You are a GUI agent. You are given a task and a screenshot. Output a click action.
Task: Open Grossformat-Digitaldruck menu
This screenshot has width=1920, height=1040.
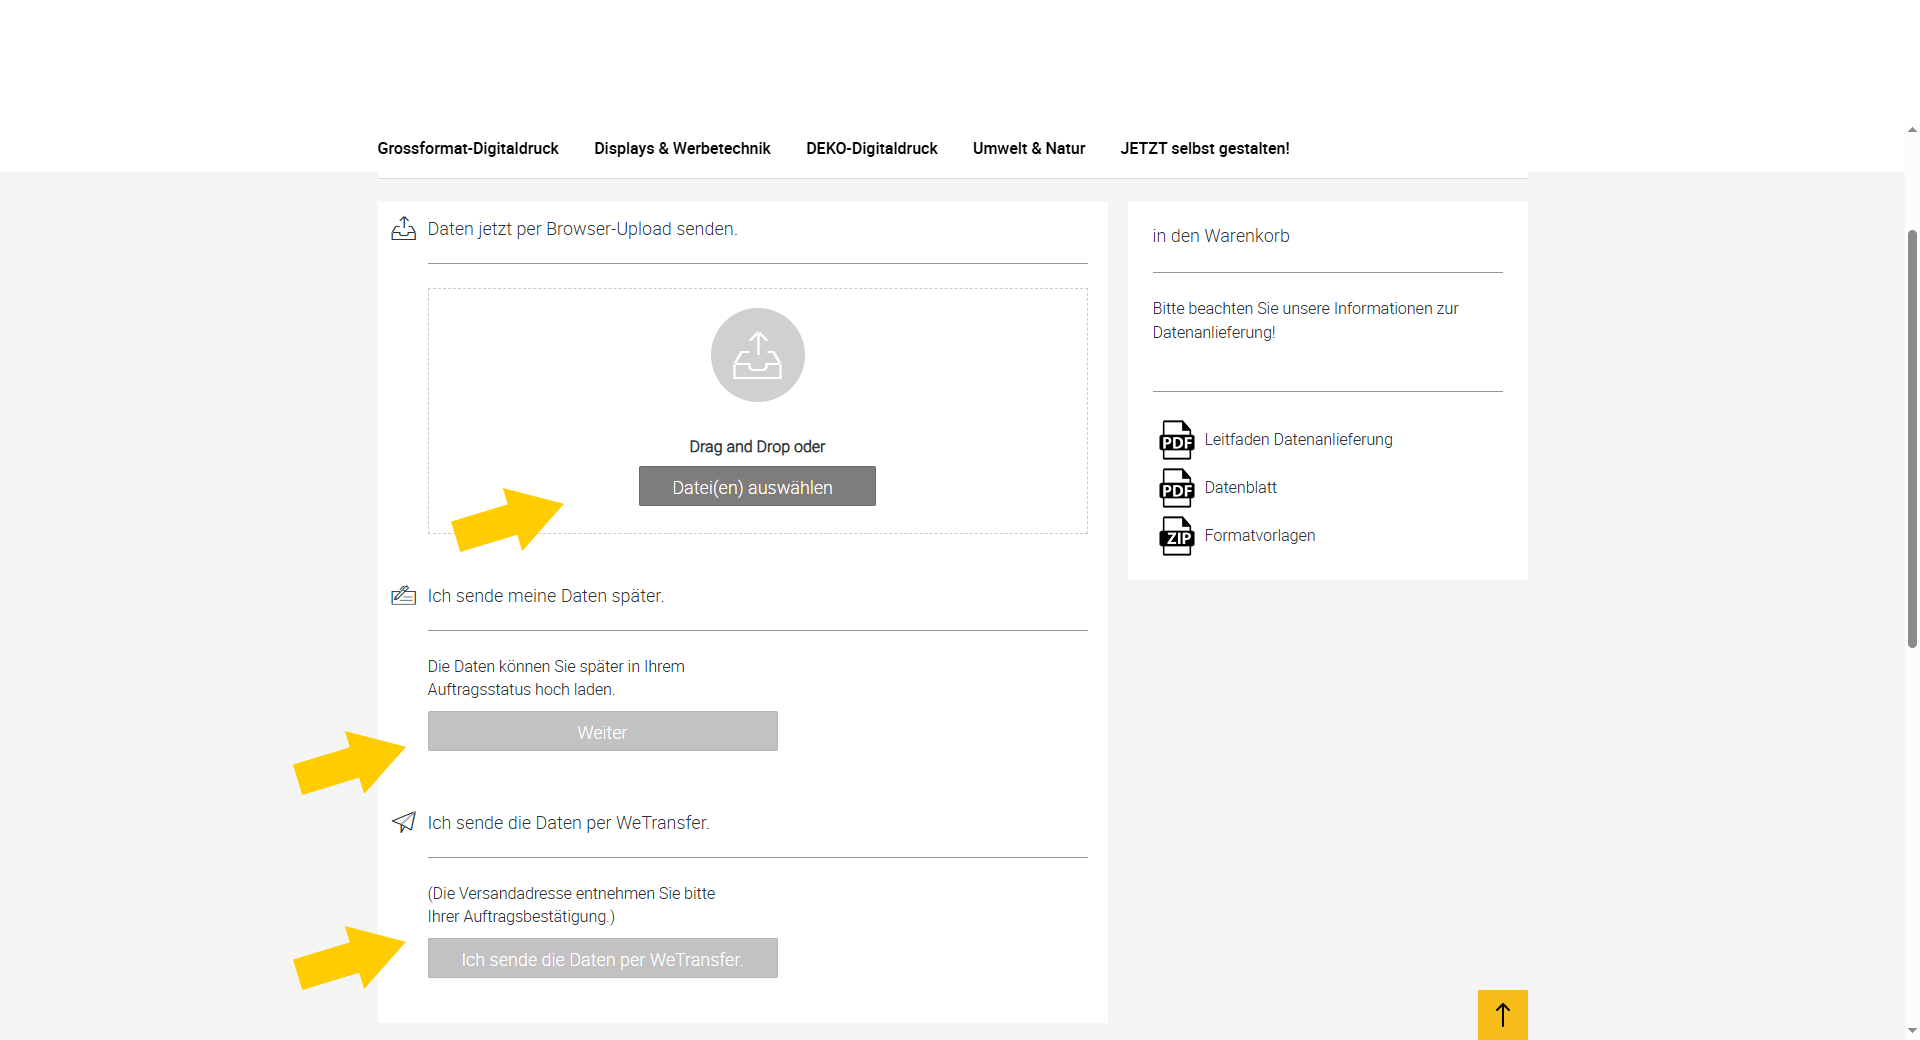pos(468,148)
